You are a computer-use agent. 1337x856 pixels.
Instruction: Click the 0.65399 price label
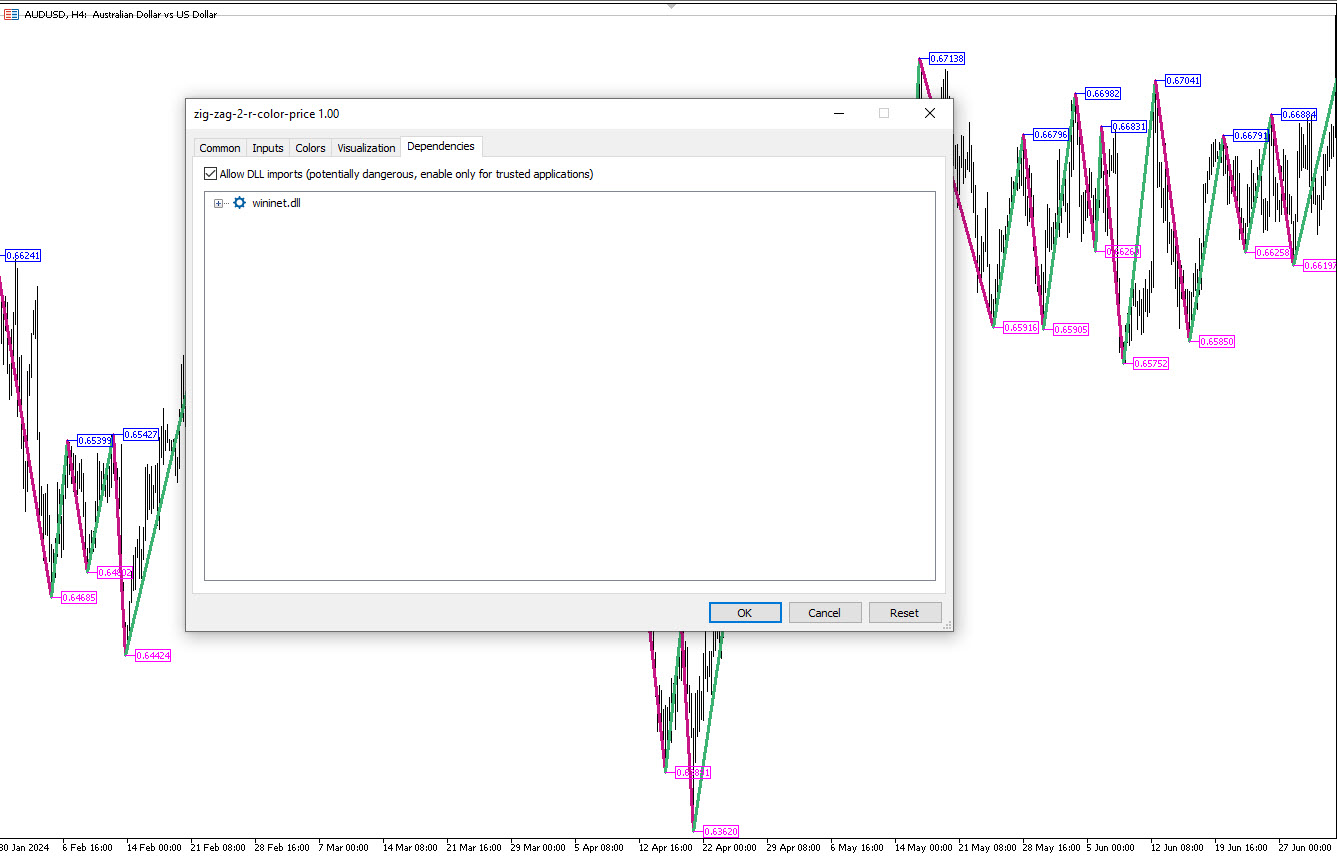tap(94, 441)
